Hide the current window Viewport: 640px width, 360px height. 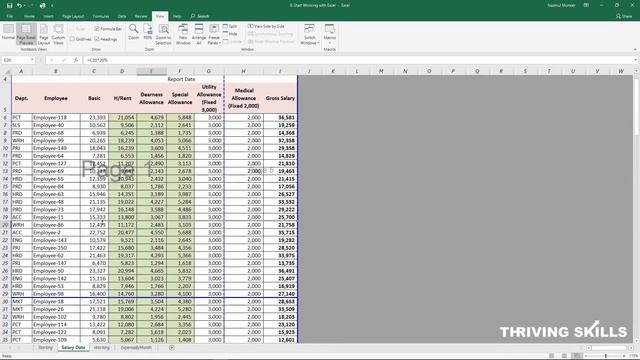pos(230,34)
